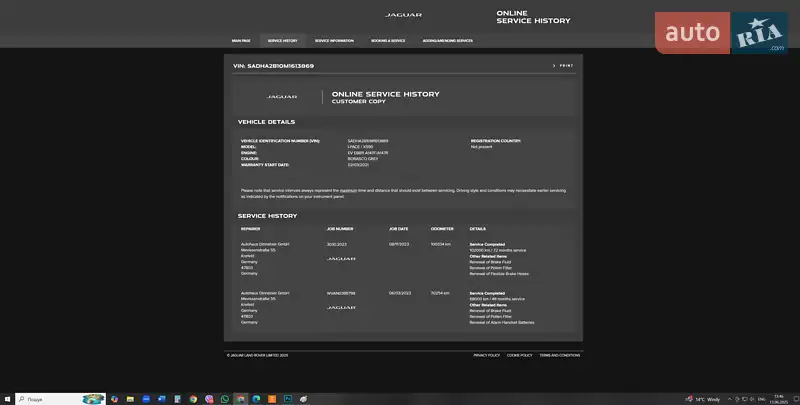Open WhatsApp from the taskbar
This screenshot has height=405, width=800.
(x=224, y=399)
